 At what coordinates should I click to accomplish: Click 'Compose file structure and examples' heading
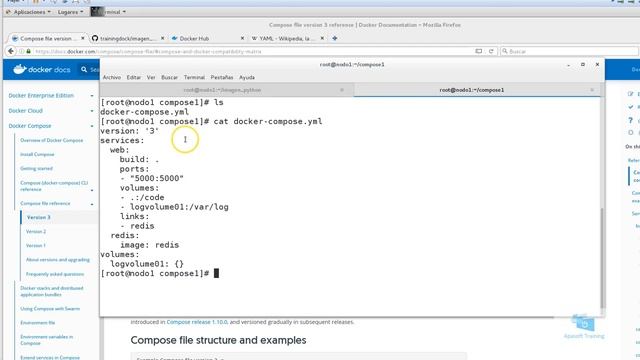tap(218, 340)
